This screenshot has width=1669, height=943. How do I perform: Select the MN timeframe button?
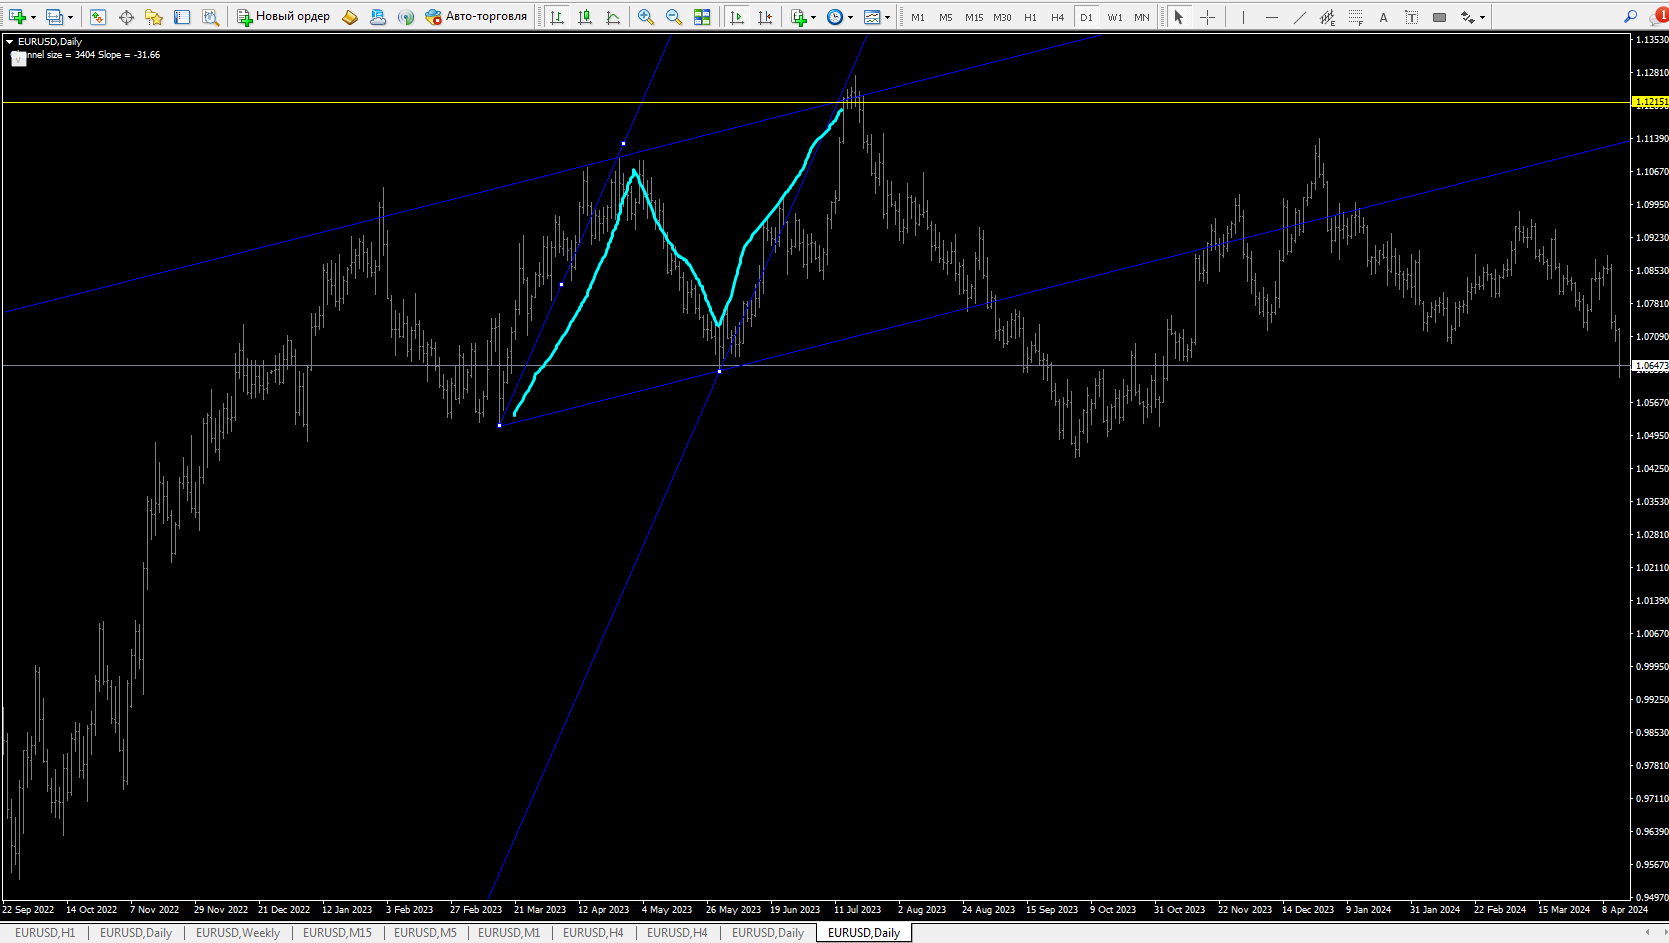point(1142,17)
